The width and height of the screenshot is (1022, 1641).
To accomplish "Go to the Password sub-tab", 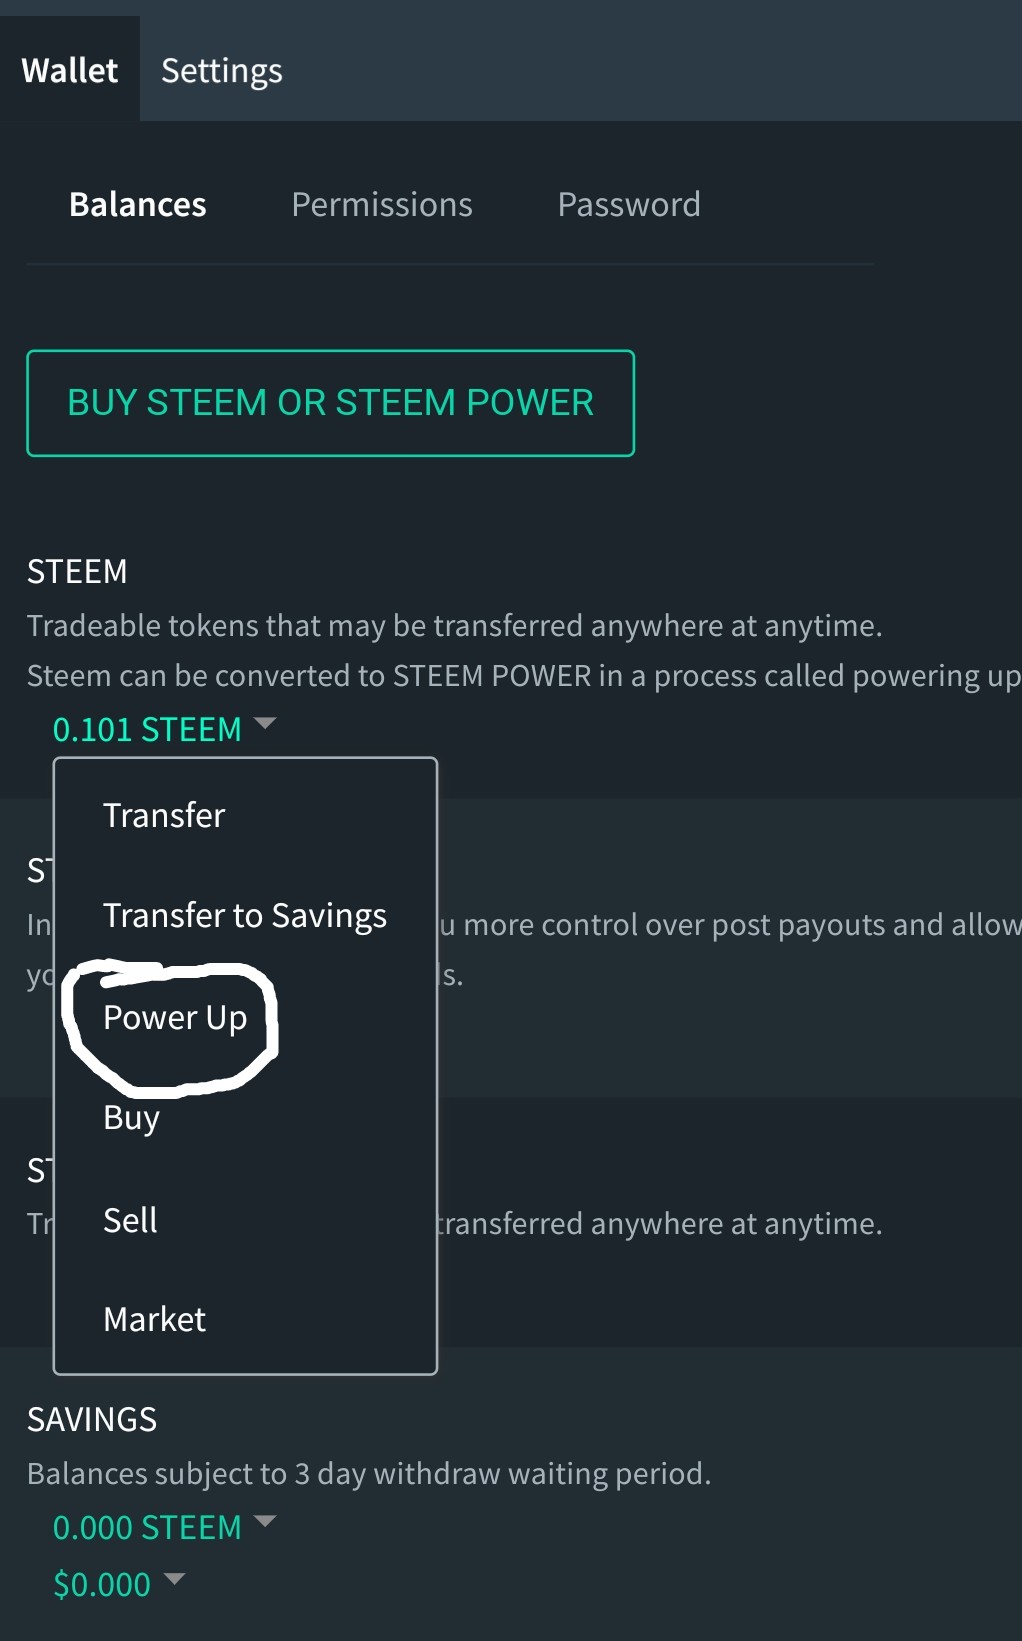I will 628,205.
